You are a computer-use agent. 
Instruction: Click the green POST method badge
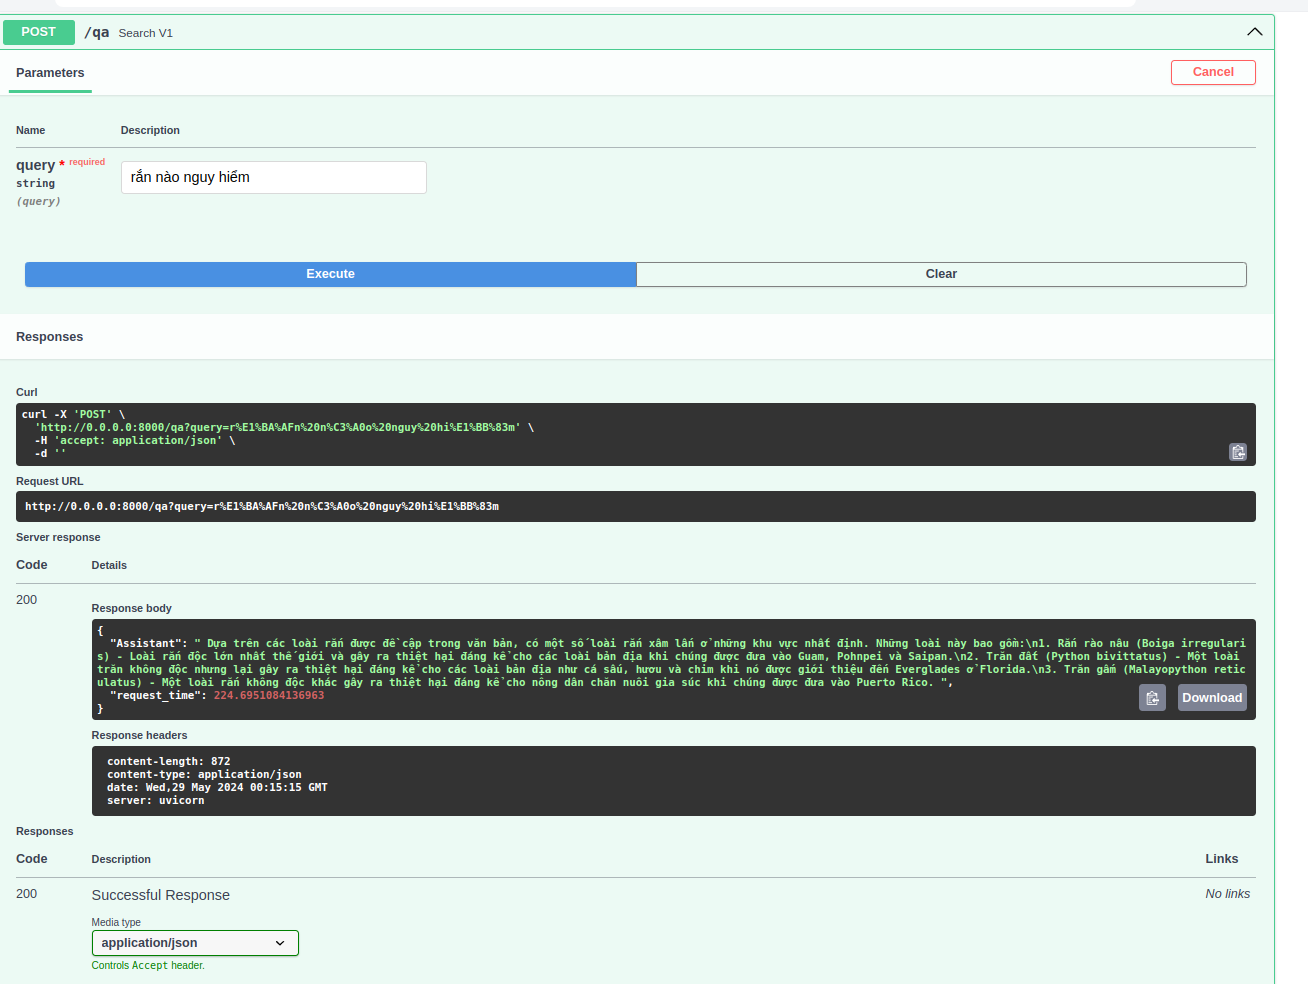pos(39,32)
